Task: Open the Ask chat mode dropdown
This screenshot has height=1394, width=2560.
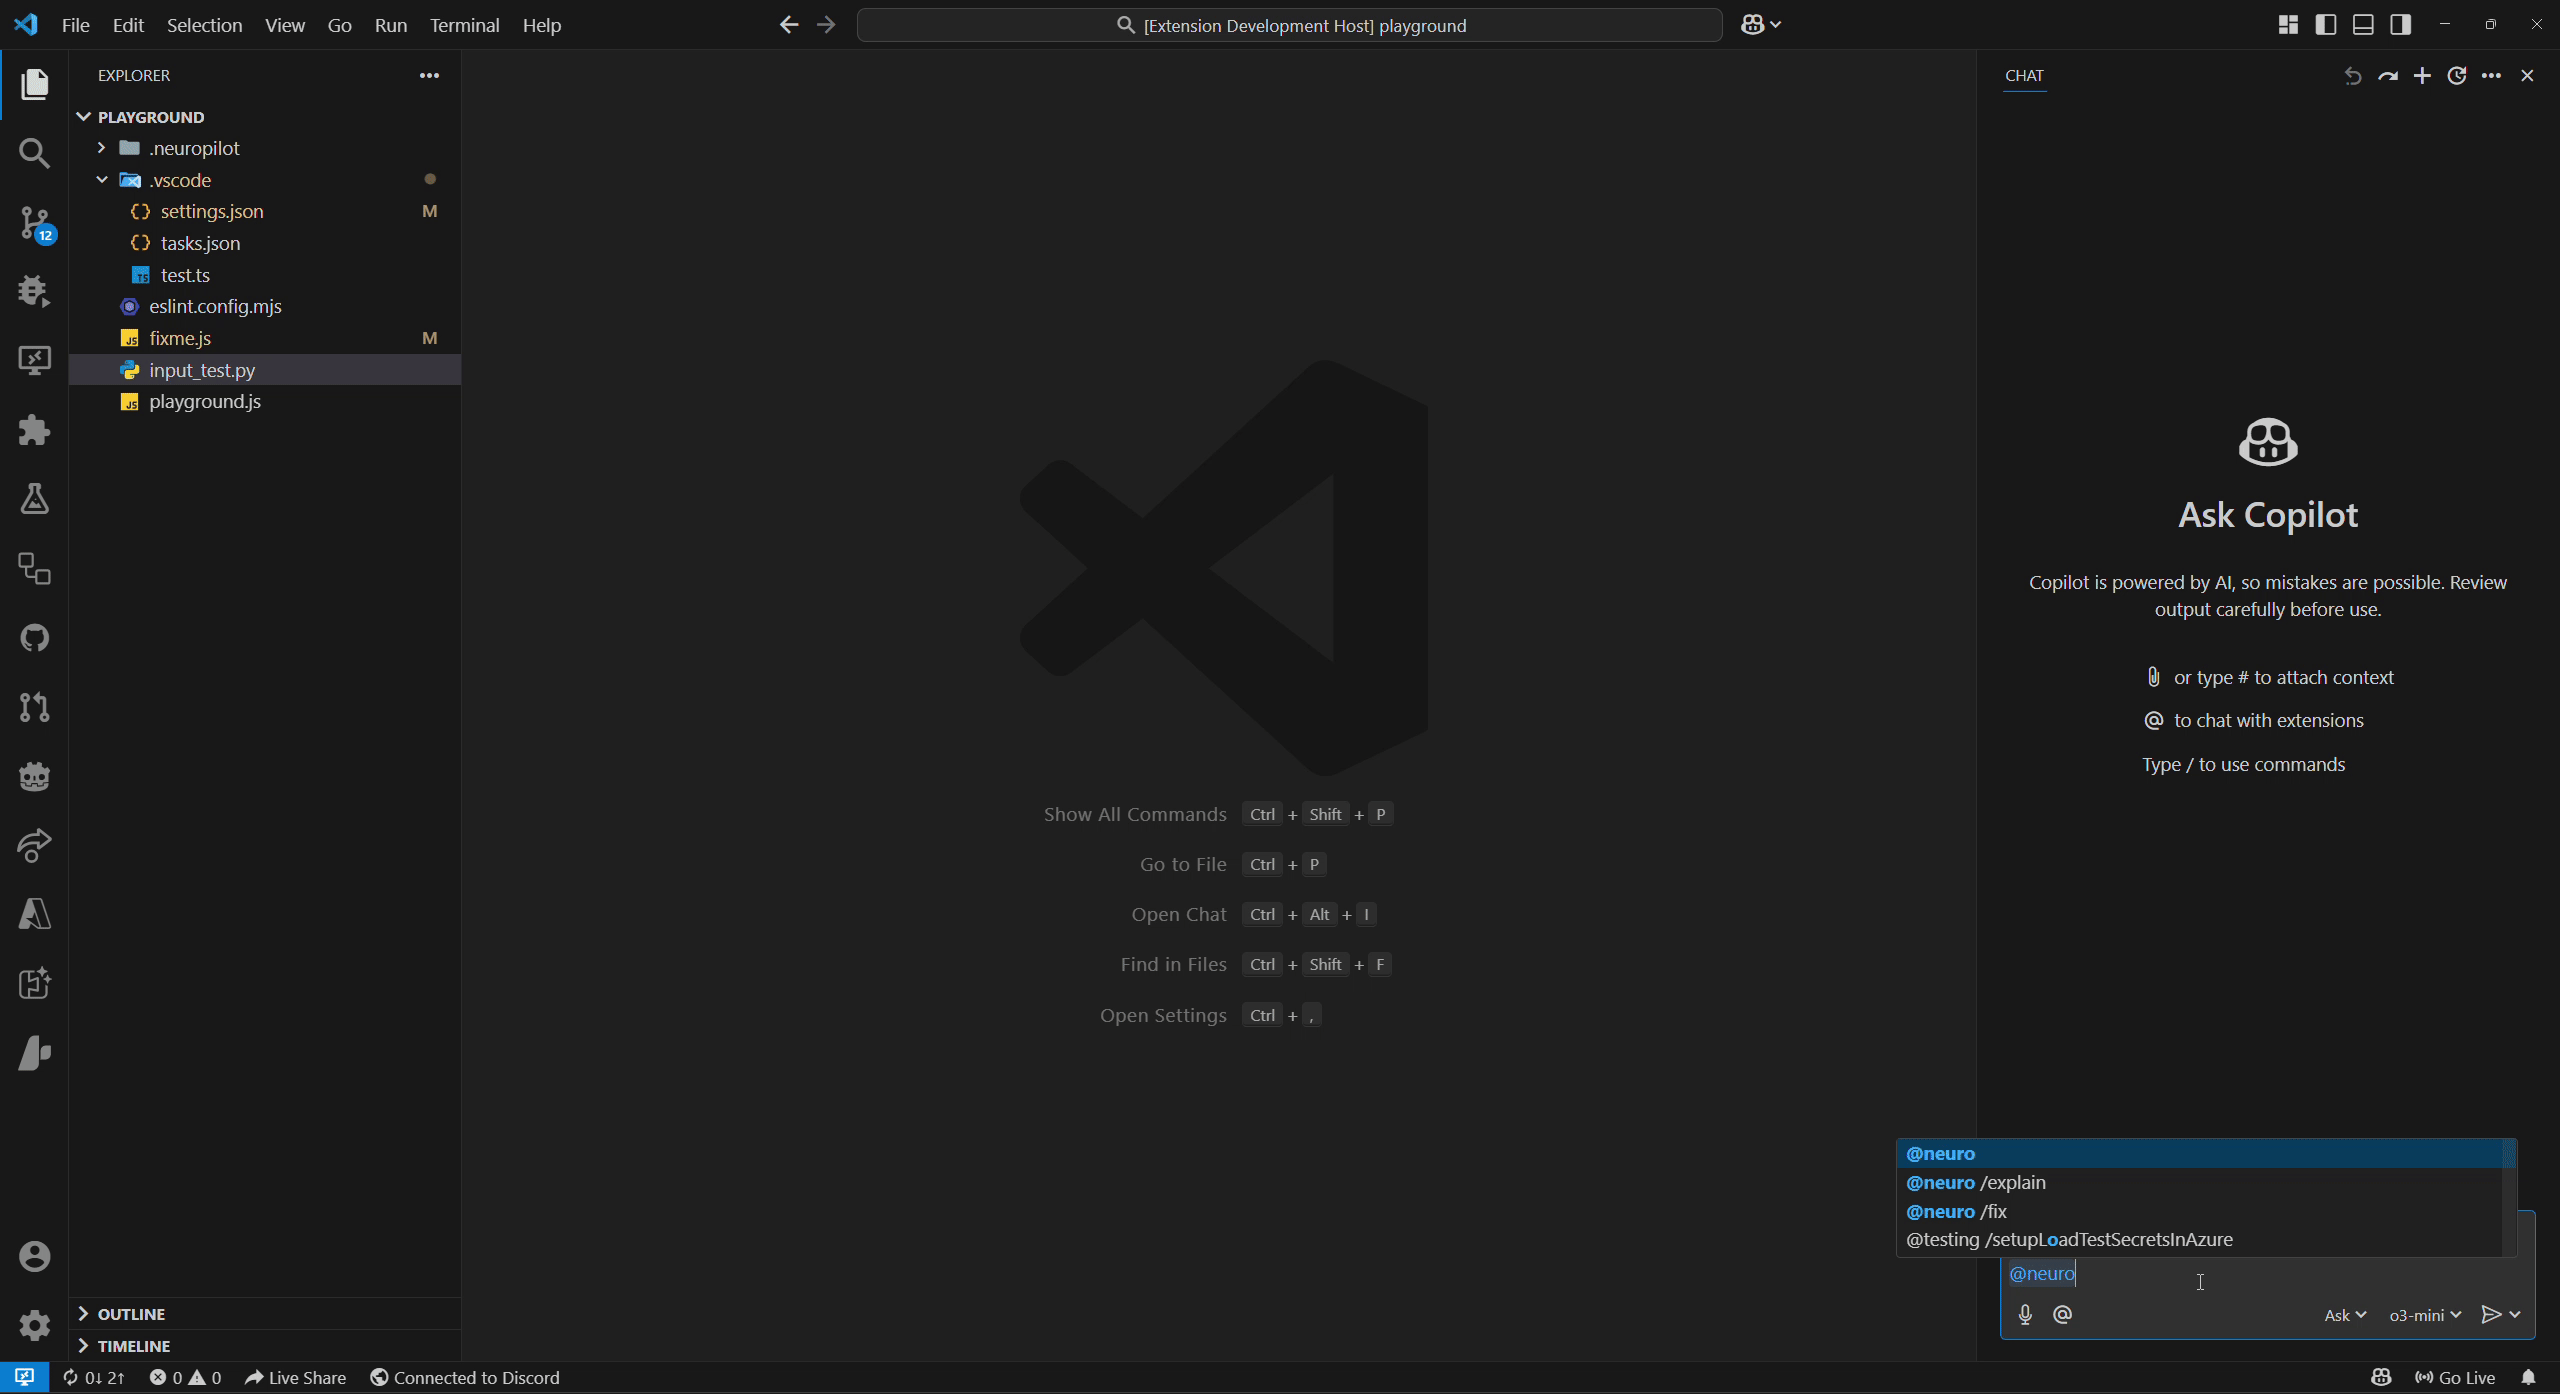Action: (x=2345, y=1316)
